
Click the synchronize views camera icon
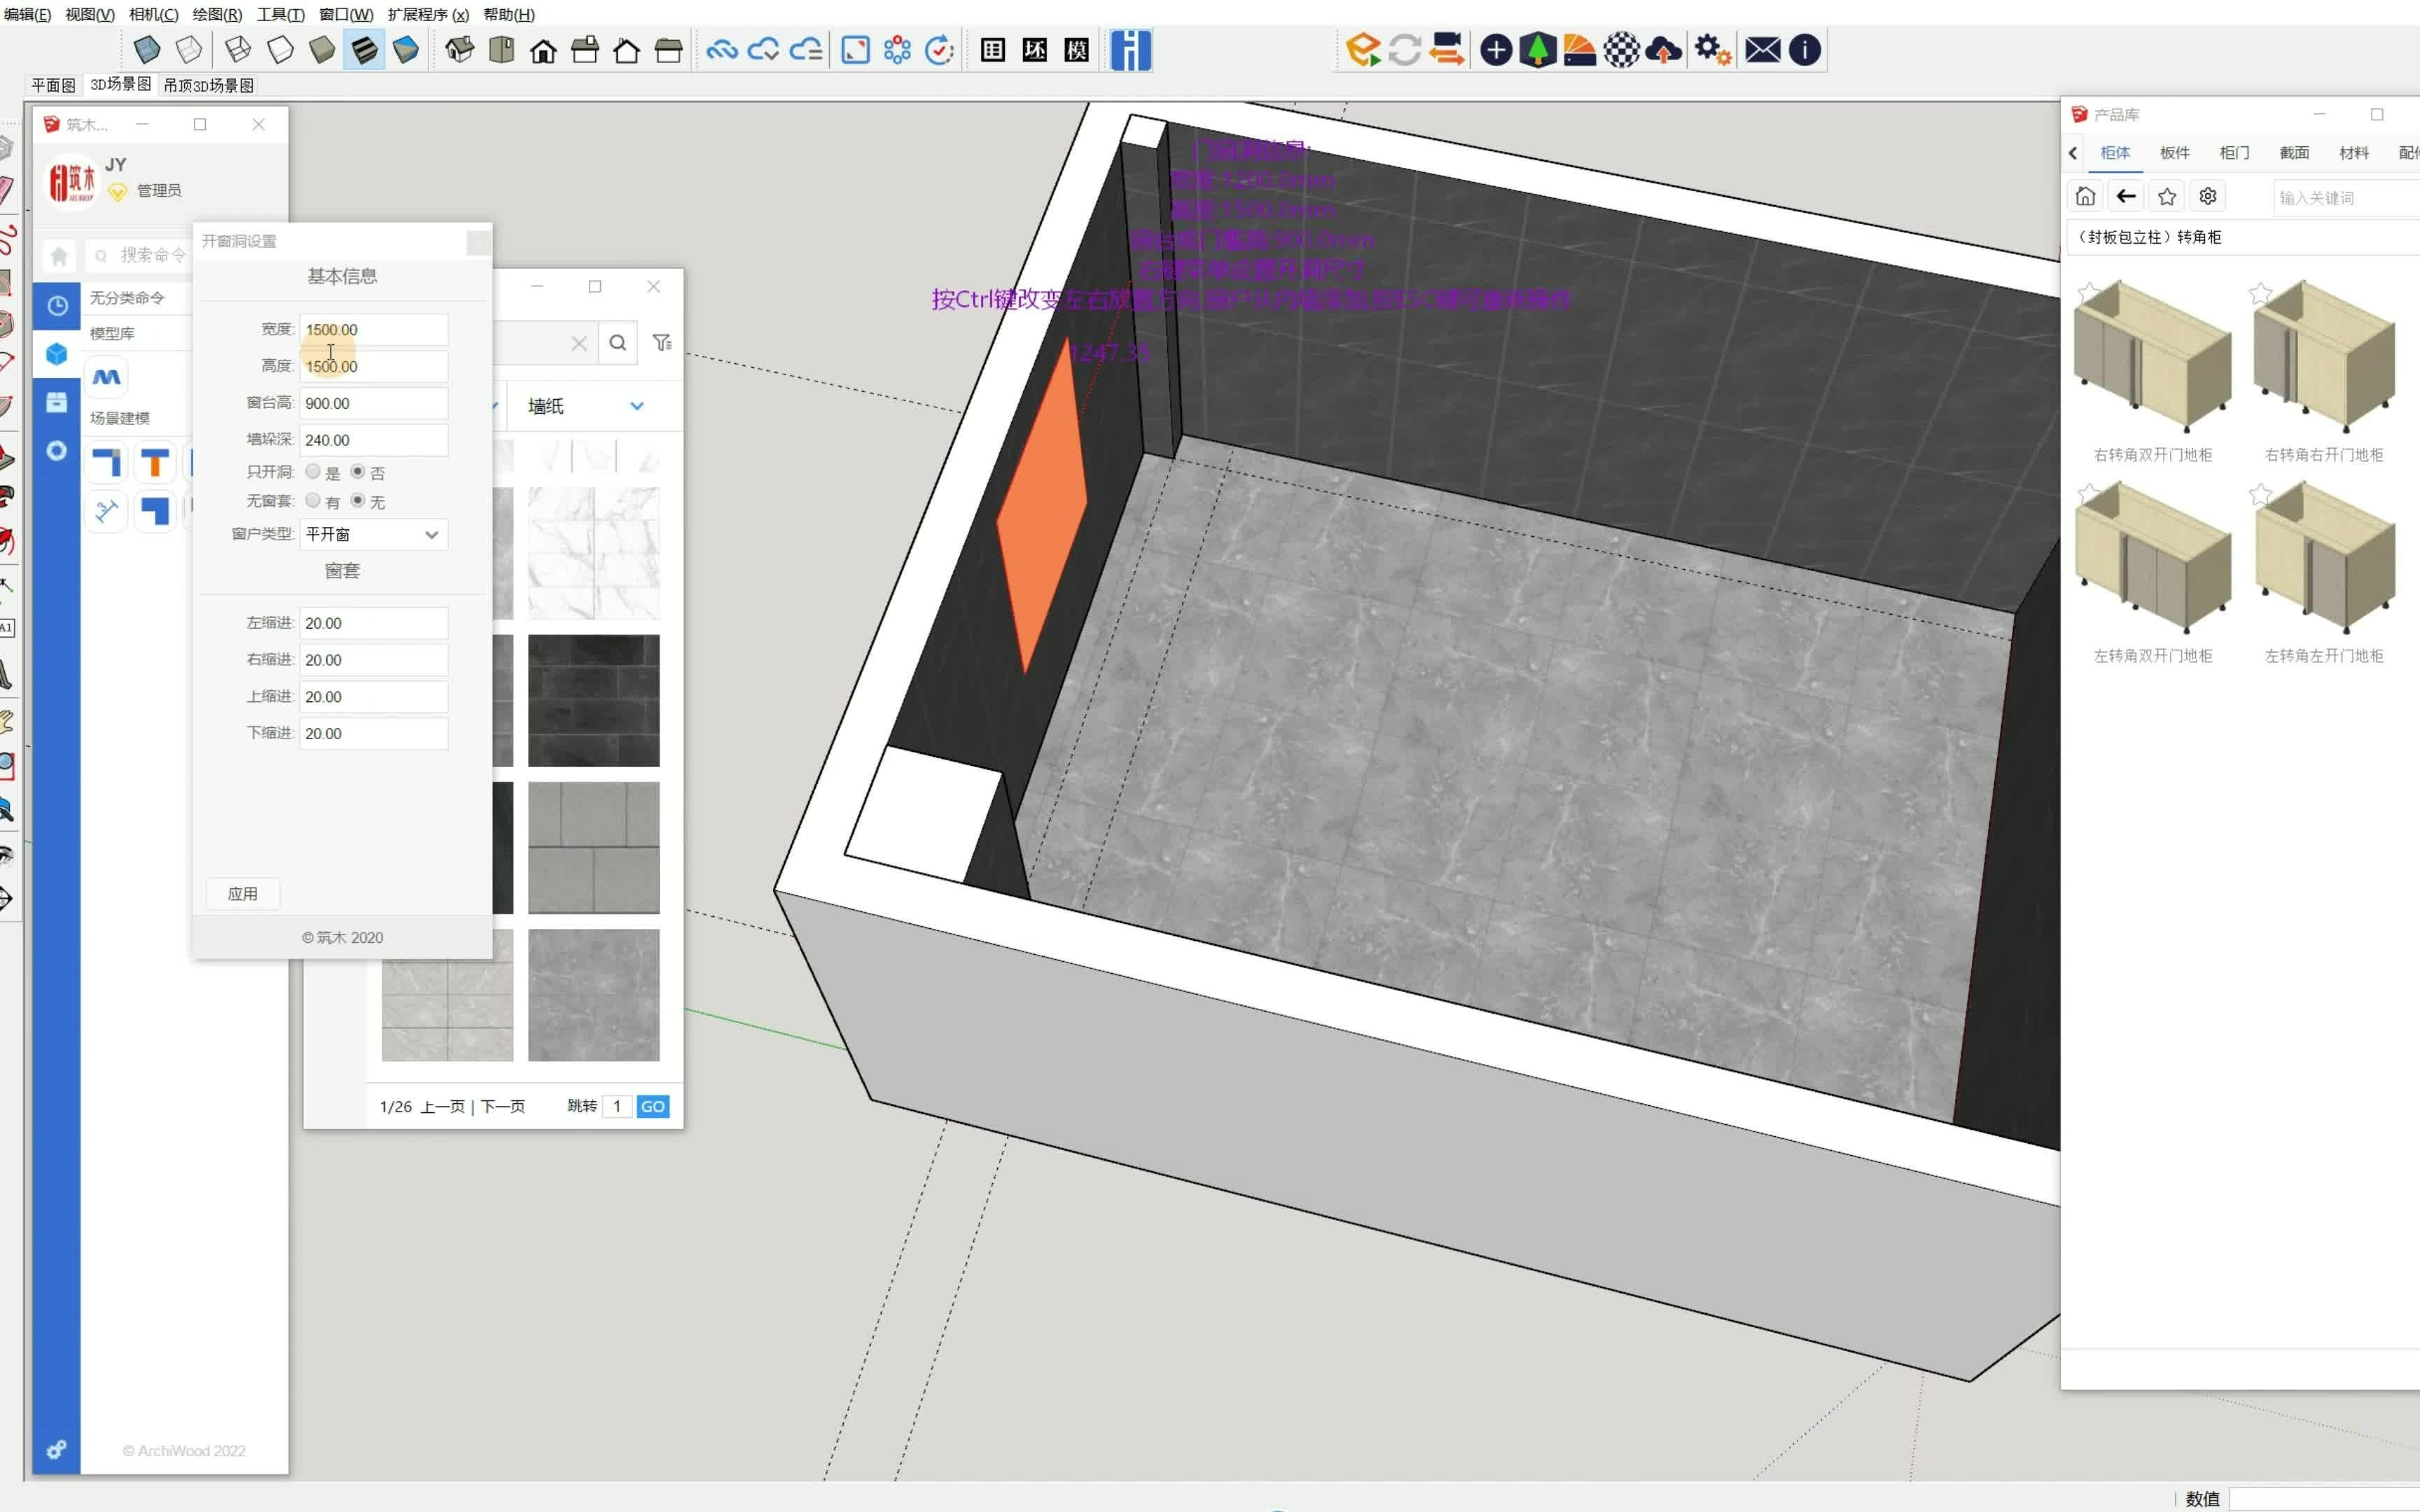pos(1446,49)
